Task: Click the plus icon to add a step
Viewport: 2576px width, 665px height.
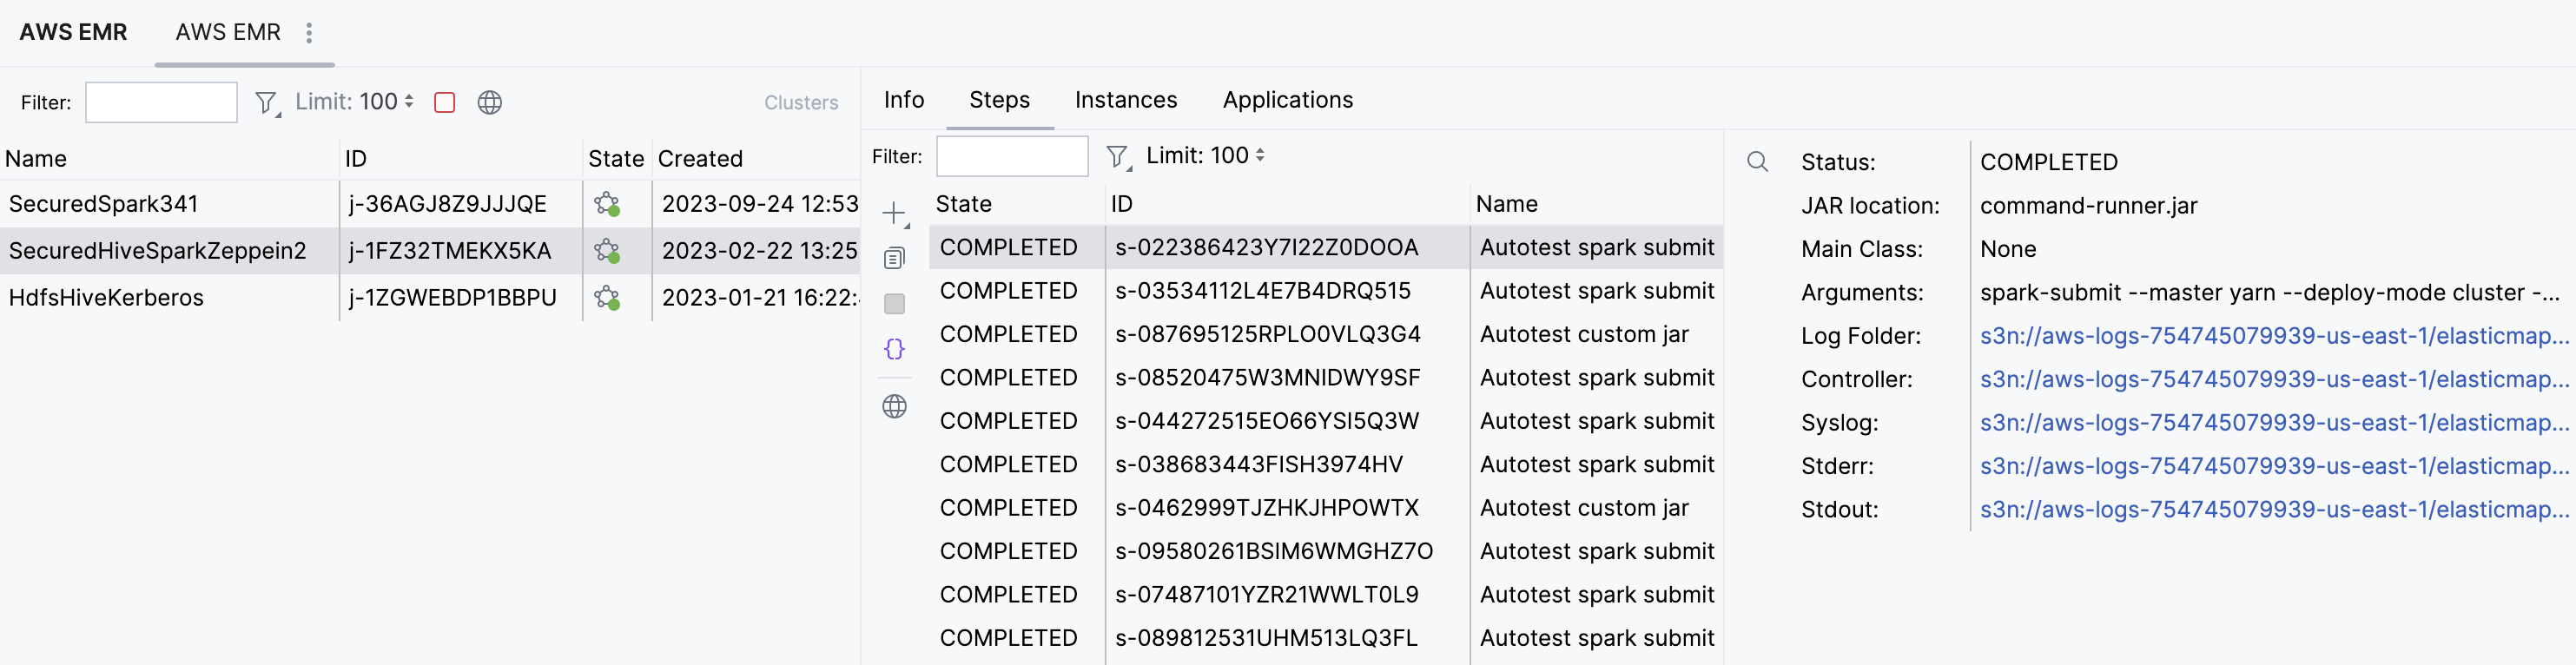Action: pos(894,213)
